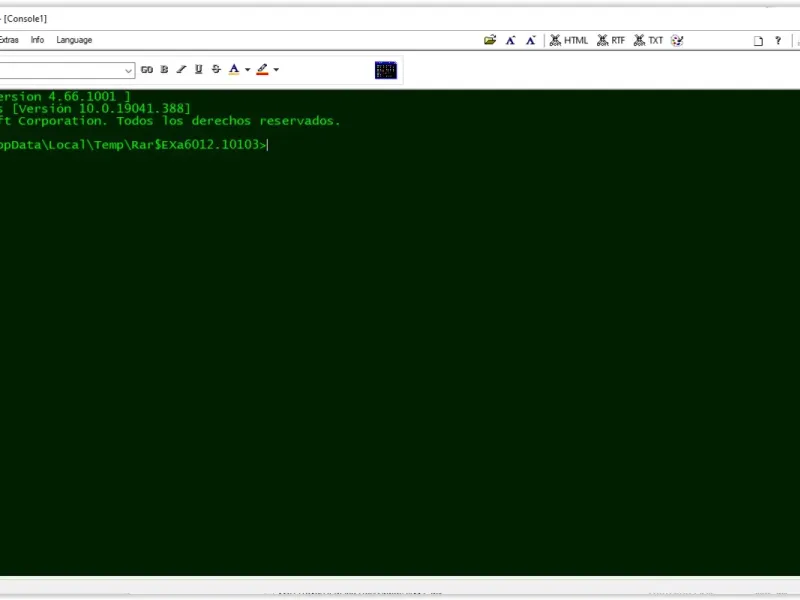Click the version 4.66.1001 line
This screenshot has height=600, width=800.
point(65,96)
